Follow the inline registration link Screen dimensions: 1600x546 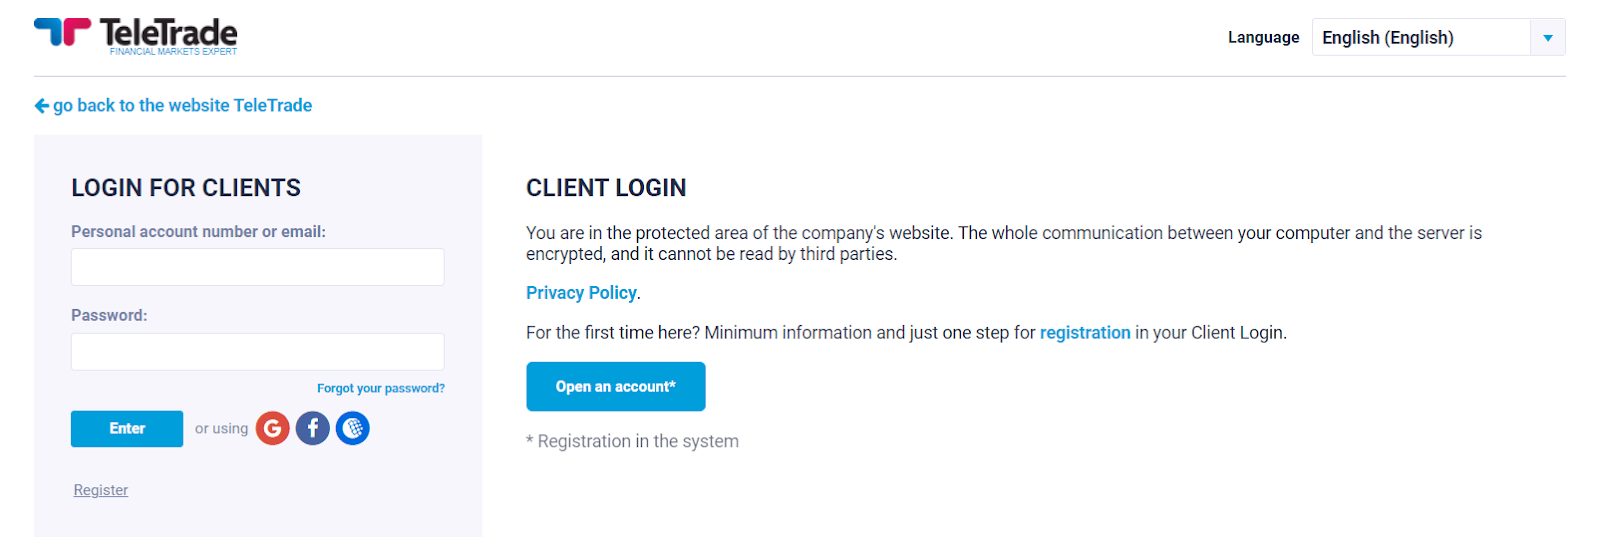[1085, 333]
